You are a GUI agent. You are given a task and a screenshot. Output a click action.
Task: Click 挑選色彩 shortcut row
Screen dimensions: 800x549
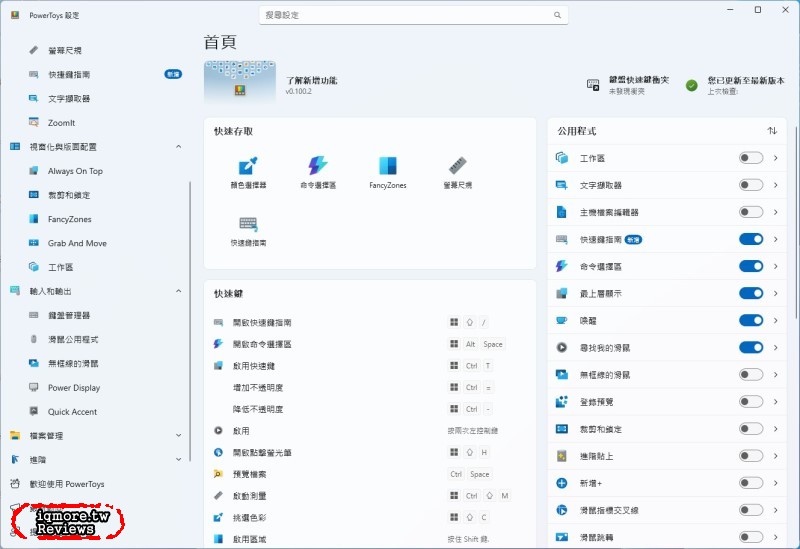[370, 517]
